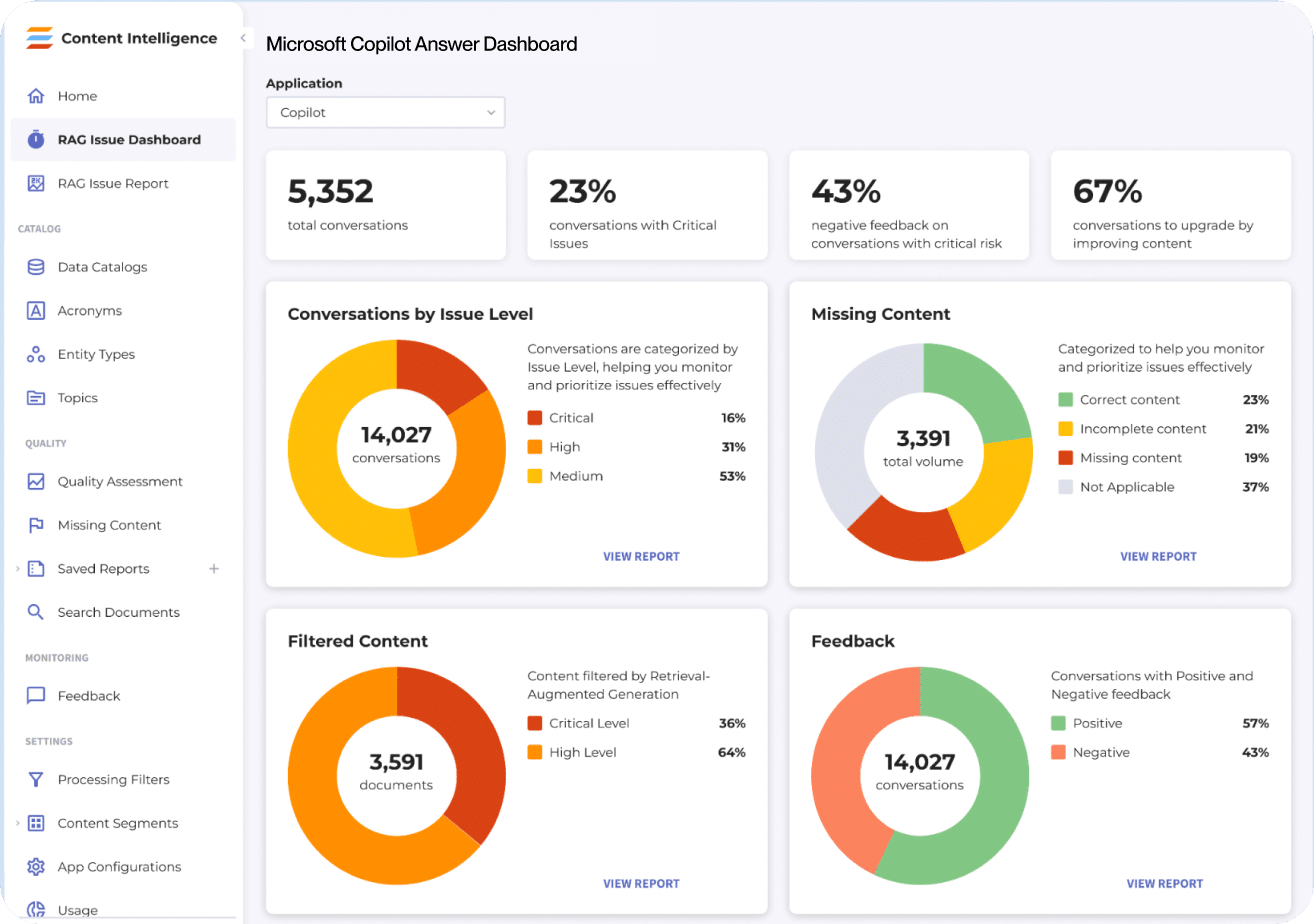Expand the Saved Reports tree arrow
This screenshot has width=1314, height=924.
tap(17, 569)
